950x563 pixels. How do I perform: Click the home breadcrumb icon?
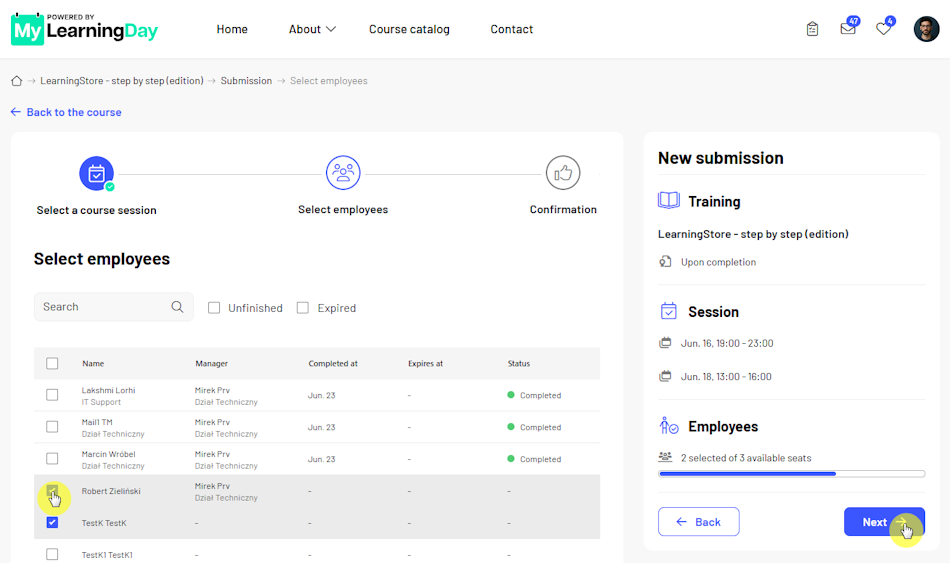tap(16, 81)
